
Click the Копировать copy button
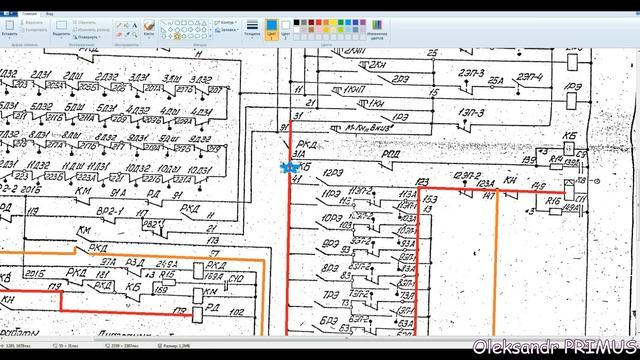34,30
